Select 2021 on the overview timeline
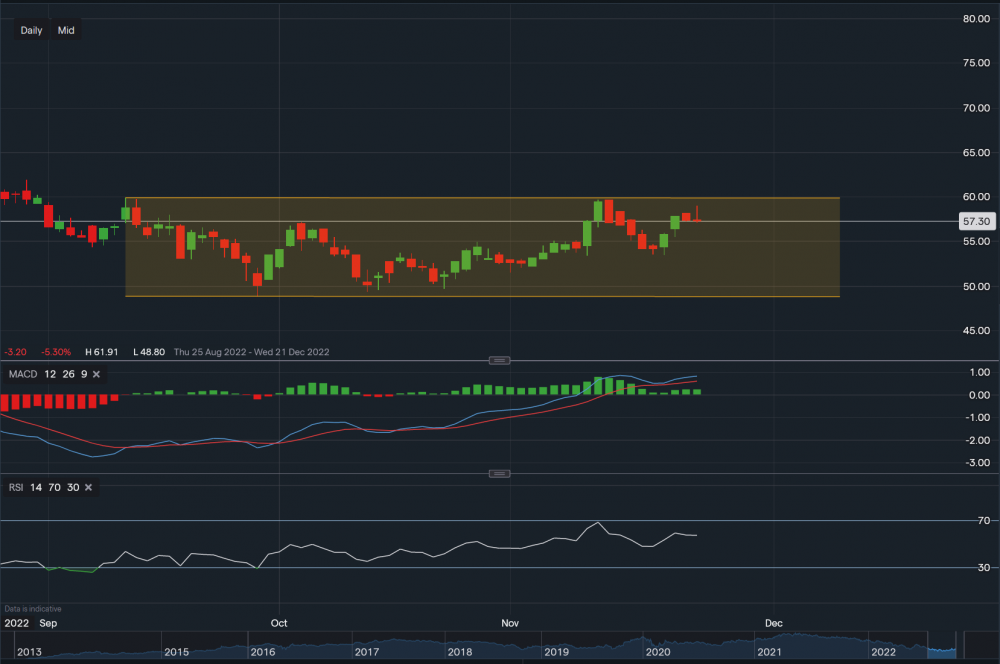 (768, 652)
